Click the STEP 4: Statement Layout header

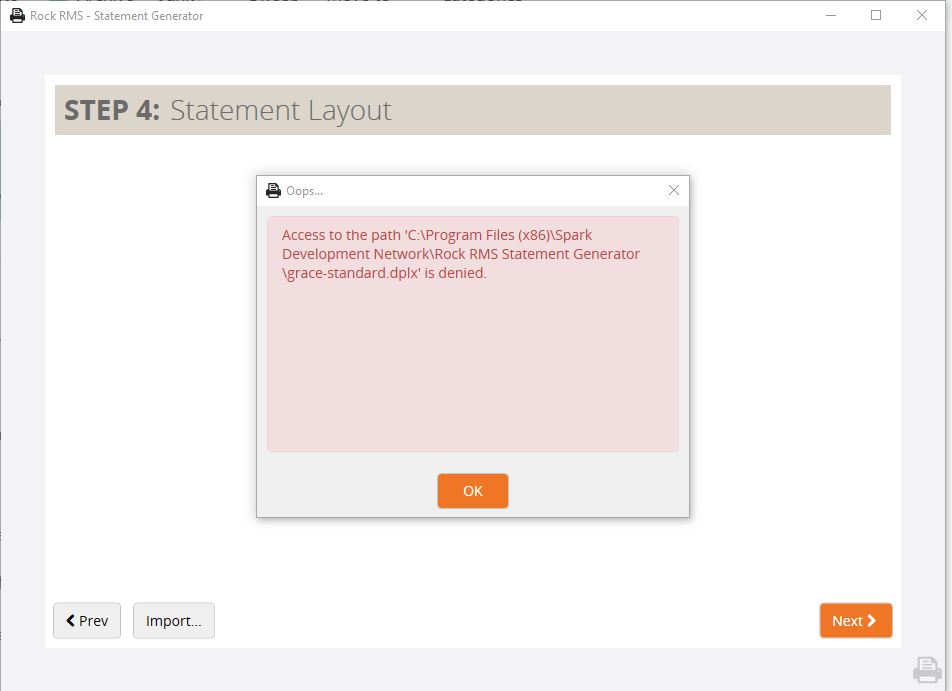coord(228,110)
